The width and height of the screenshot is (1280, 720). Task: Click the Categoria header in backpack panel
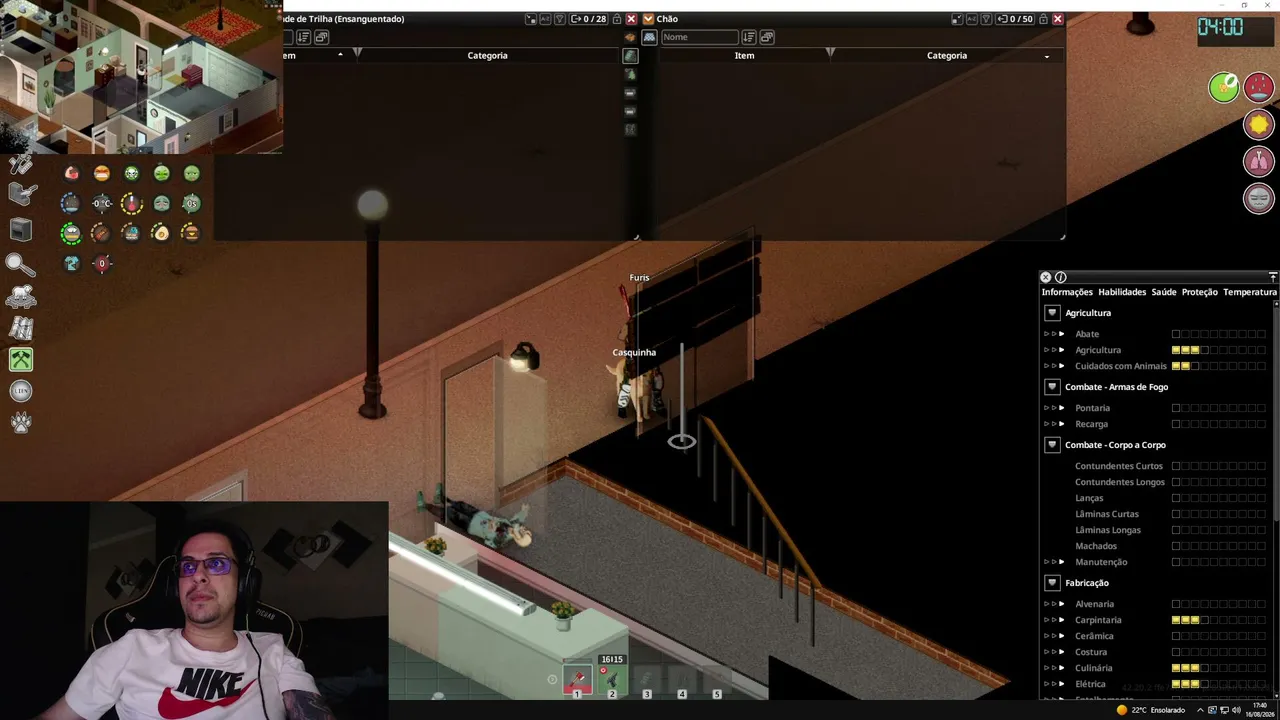coord(487,56)
